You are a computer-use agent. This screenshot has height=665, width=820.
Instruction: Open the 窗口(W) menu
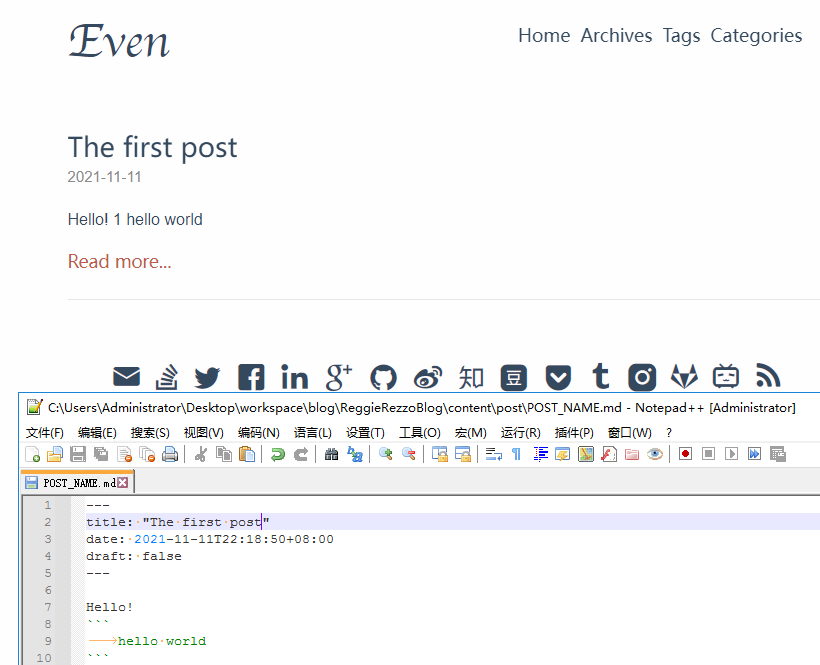point(629,433)
